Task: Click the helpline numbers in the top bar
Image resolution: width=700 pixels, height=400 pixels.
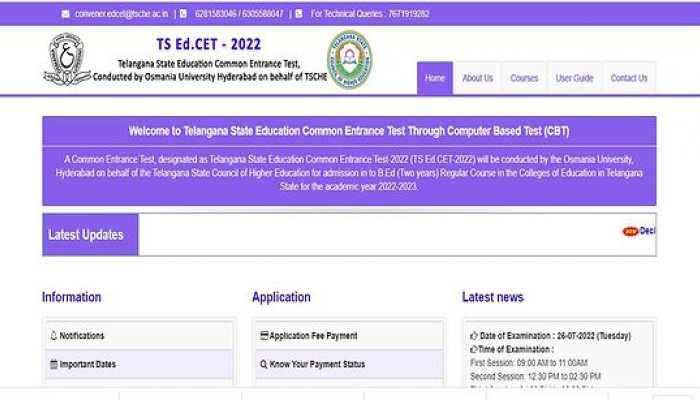Action: [x=239, y=14]
